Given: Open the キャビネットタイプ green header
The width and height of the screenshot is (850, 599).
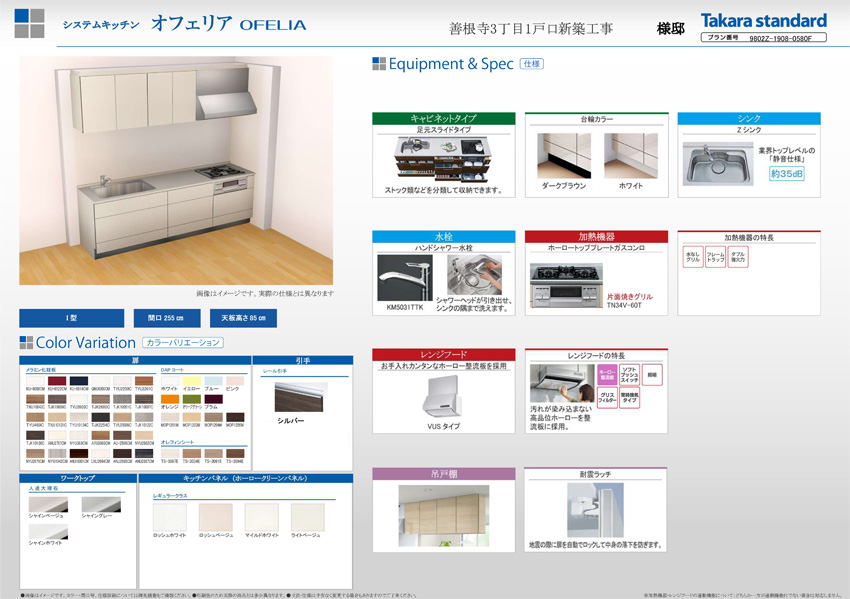Looking at the screenshot, I should click(x=443, y=118).
